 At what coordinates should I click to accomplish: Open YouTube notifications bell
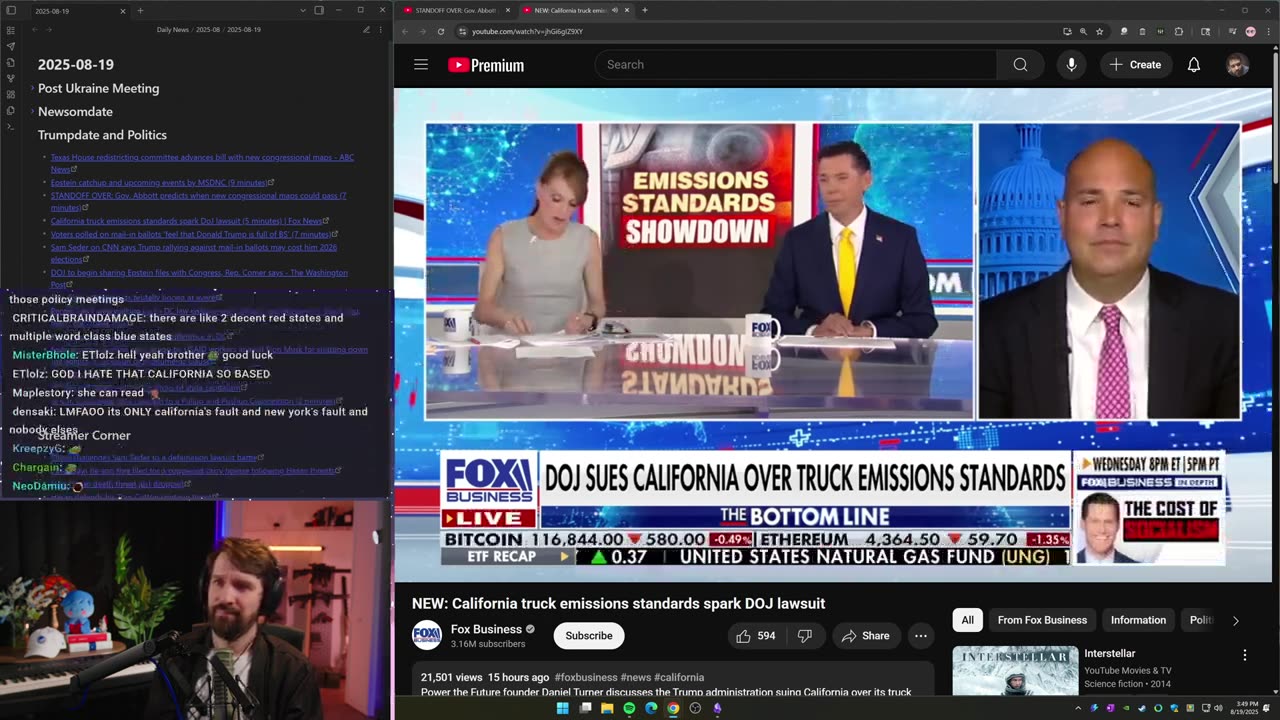[1193, 65]
